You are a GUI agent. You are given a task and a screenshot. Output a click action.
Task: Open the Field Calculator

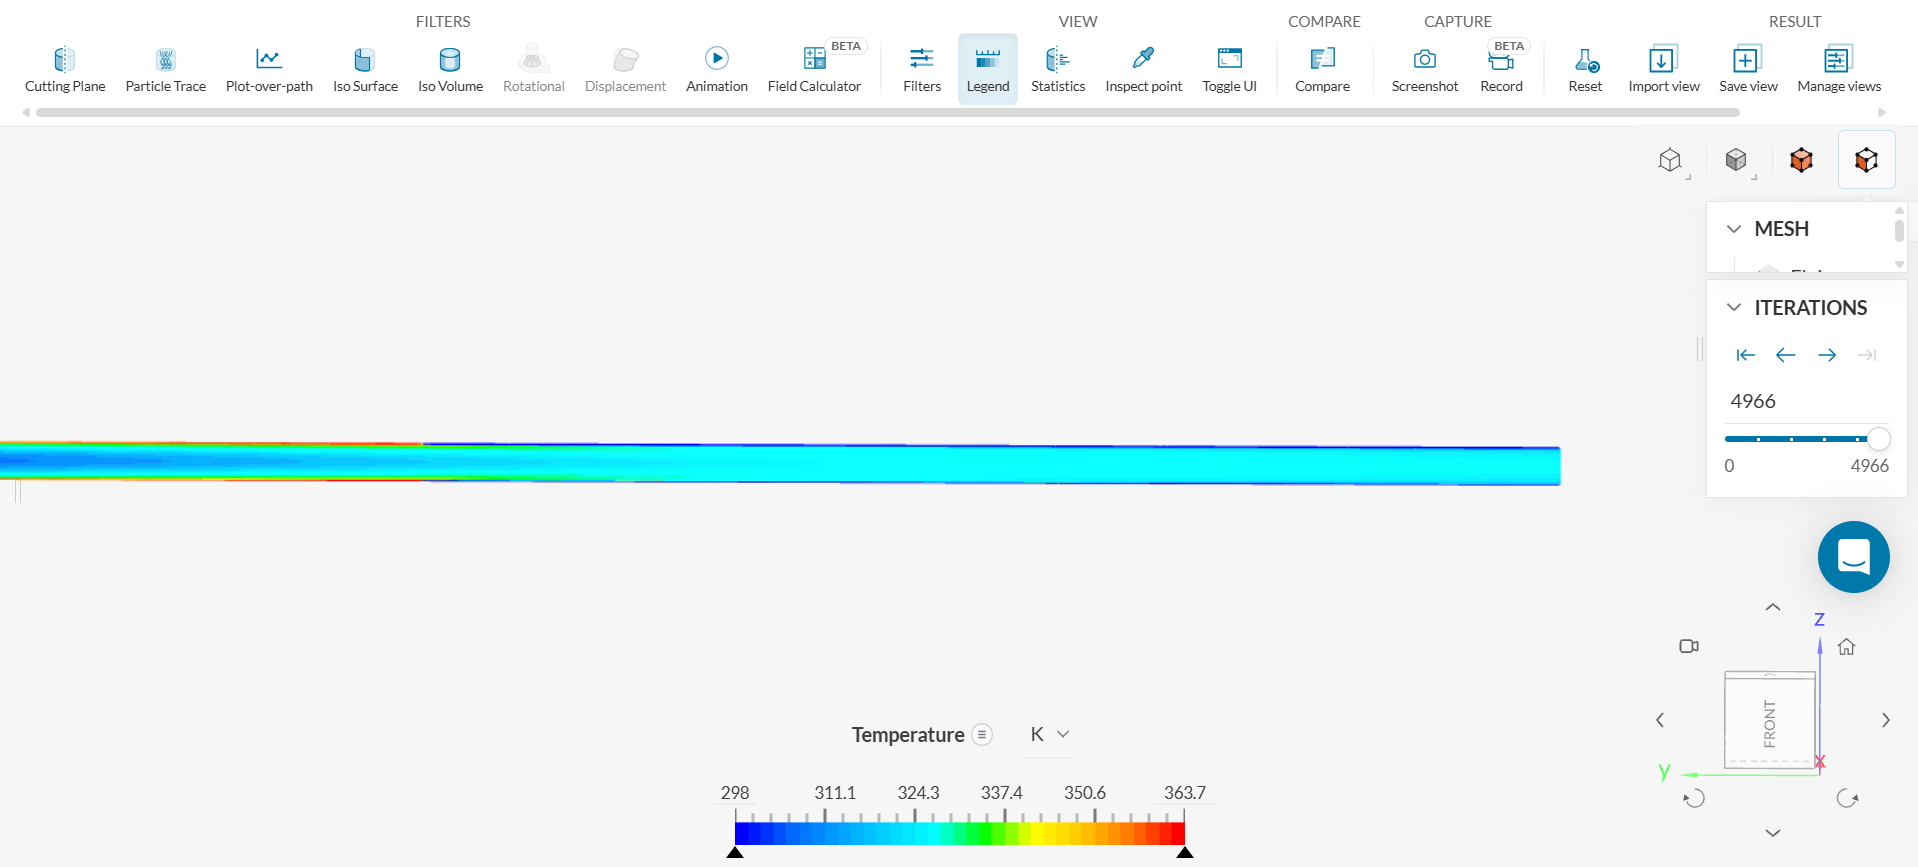click(814, 70)
